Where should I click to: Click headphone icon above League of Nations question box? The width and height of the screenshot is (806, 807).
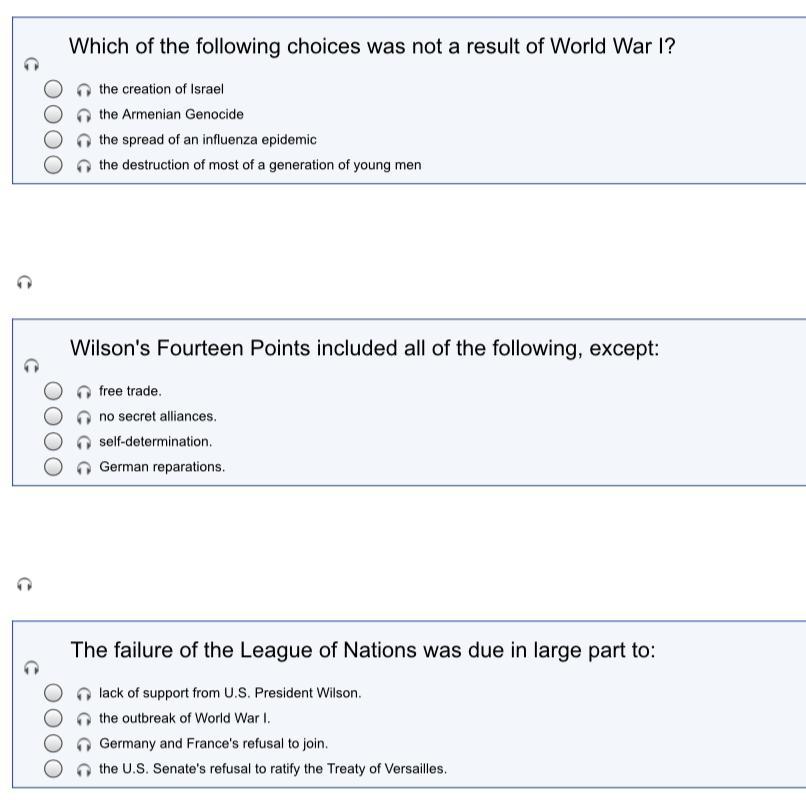click(x=24, y=585)
